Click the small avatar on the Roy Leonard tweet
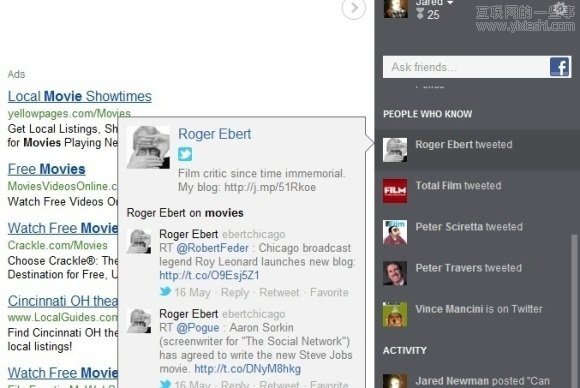The image size is (580, 388). click(139, 242)
